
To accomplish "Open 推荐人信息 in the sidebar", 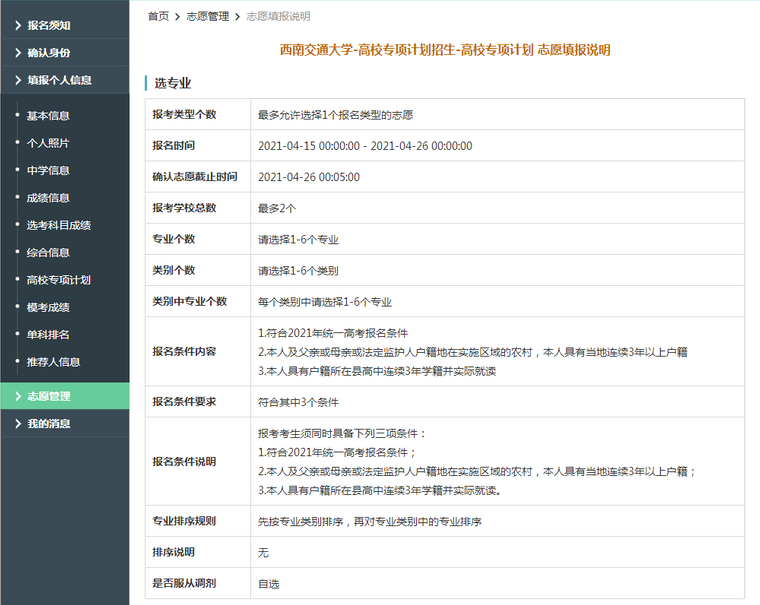I will point(53,362).
